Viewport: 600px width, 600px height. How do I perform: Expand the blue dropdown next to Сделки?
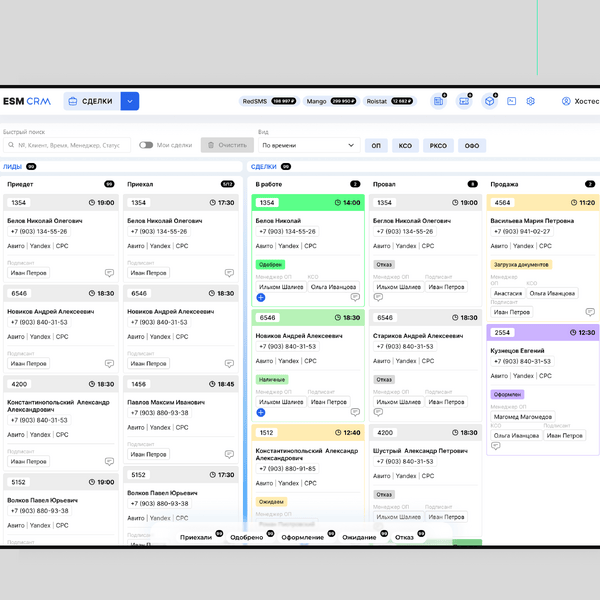click(130, 101)
